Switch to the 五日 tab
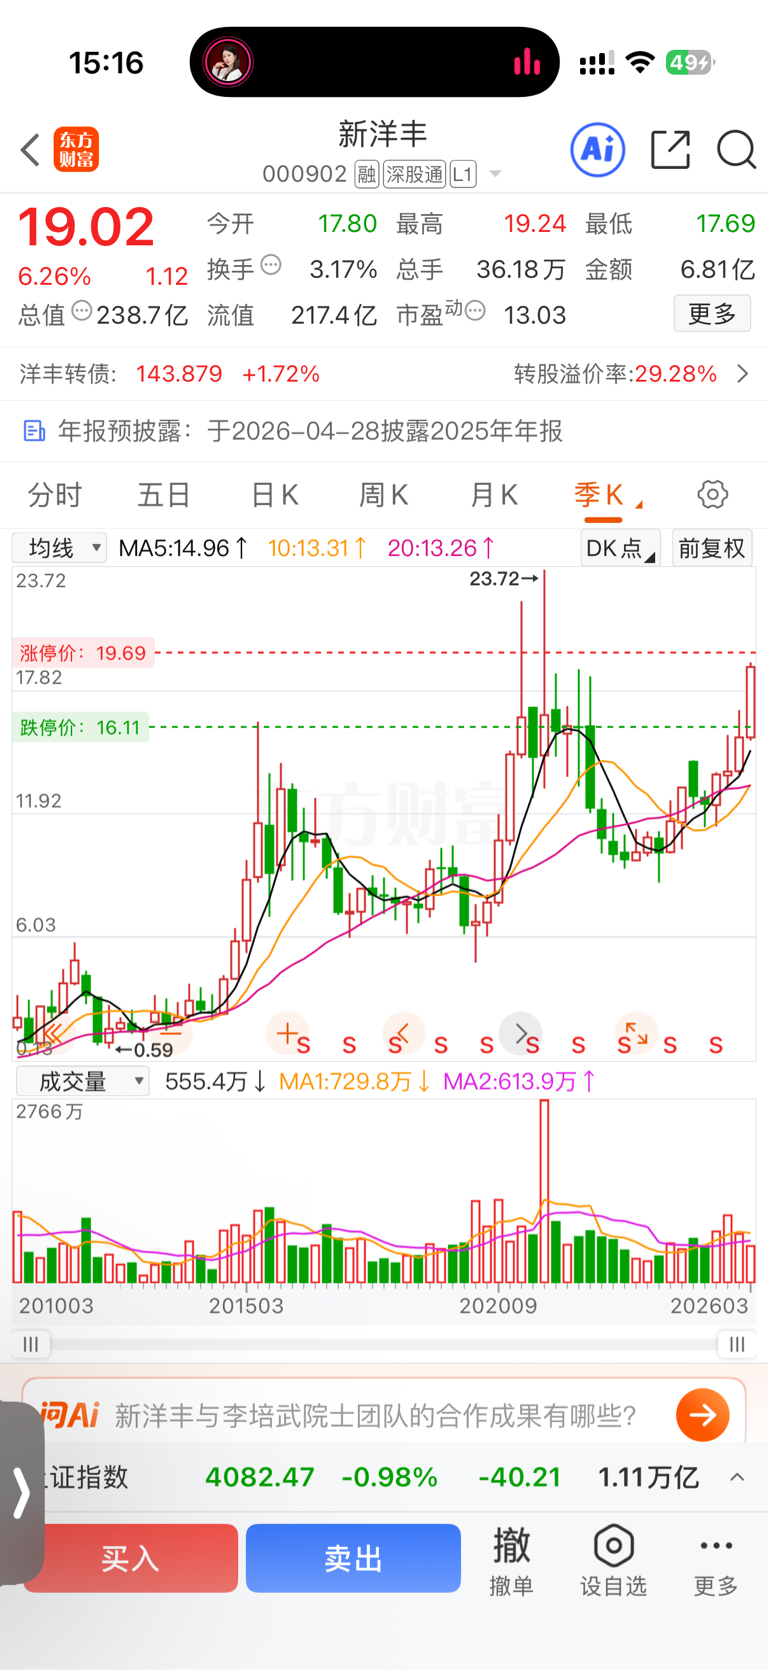The height and width of the screenshot is (1670, 768). tap(164, 495)
